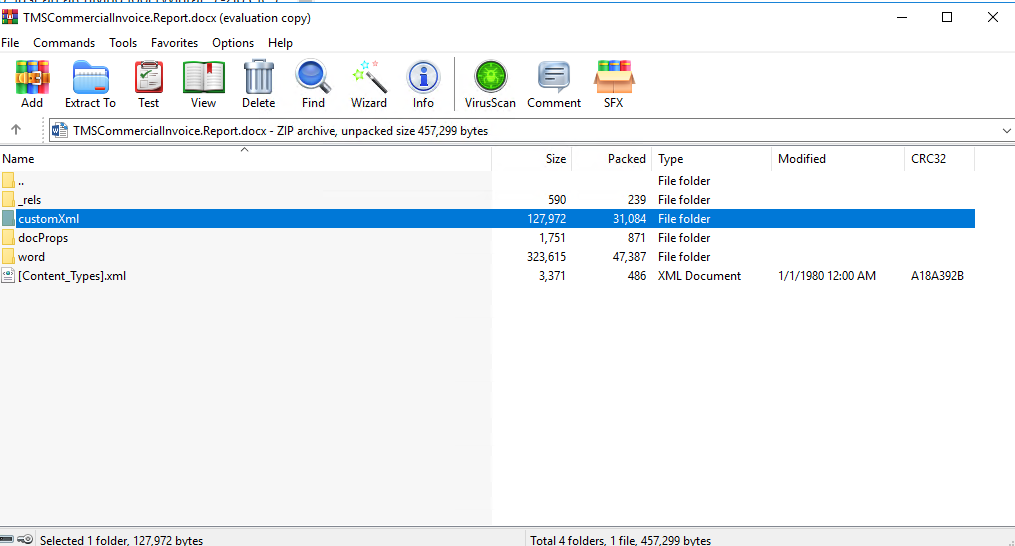Screen dimensions: 1015x546
Task: Show archive Info
Action: pyautogui.click(x=423, y=84)
